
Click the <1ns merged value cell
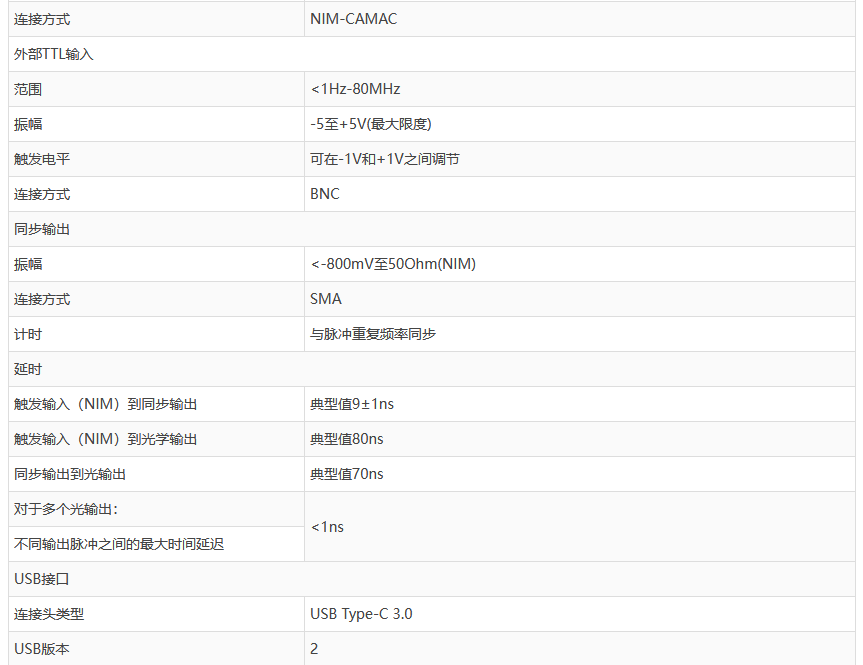point(327,526)
